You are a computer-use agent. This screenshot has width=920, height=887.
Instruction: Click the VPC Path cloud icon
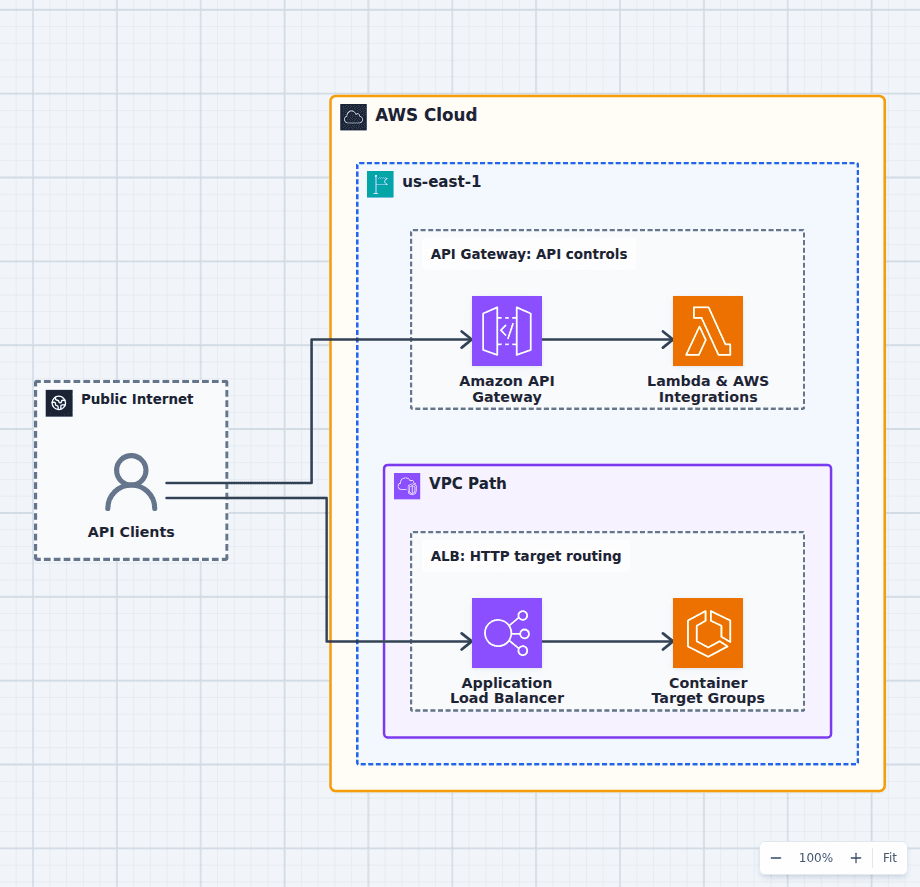pyautogui.click(x=407, y=486)
